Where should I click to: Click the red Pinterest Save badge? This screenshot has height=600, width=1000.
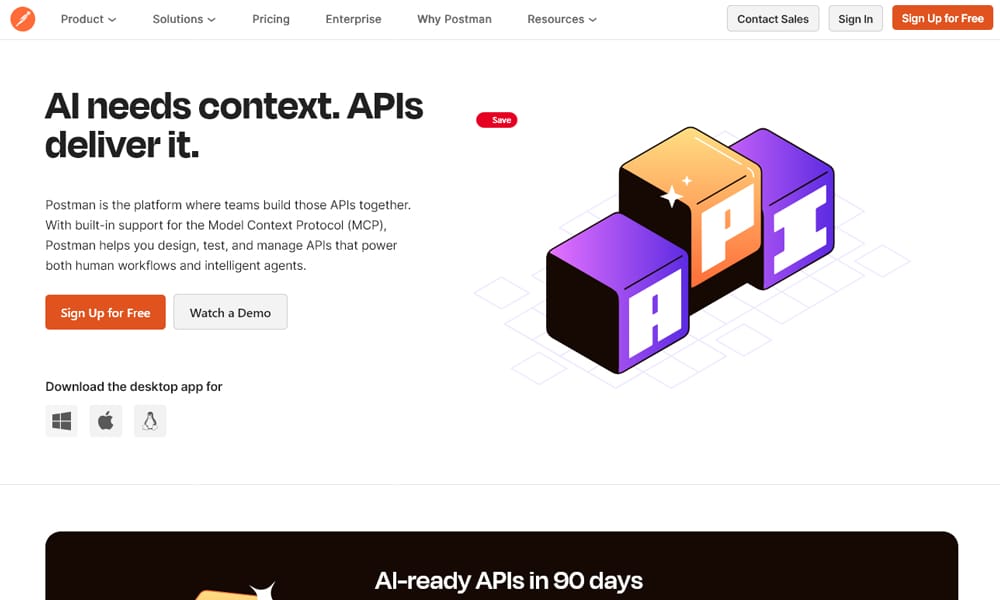(x=496, y=120)
